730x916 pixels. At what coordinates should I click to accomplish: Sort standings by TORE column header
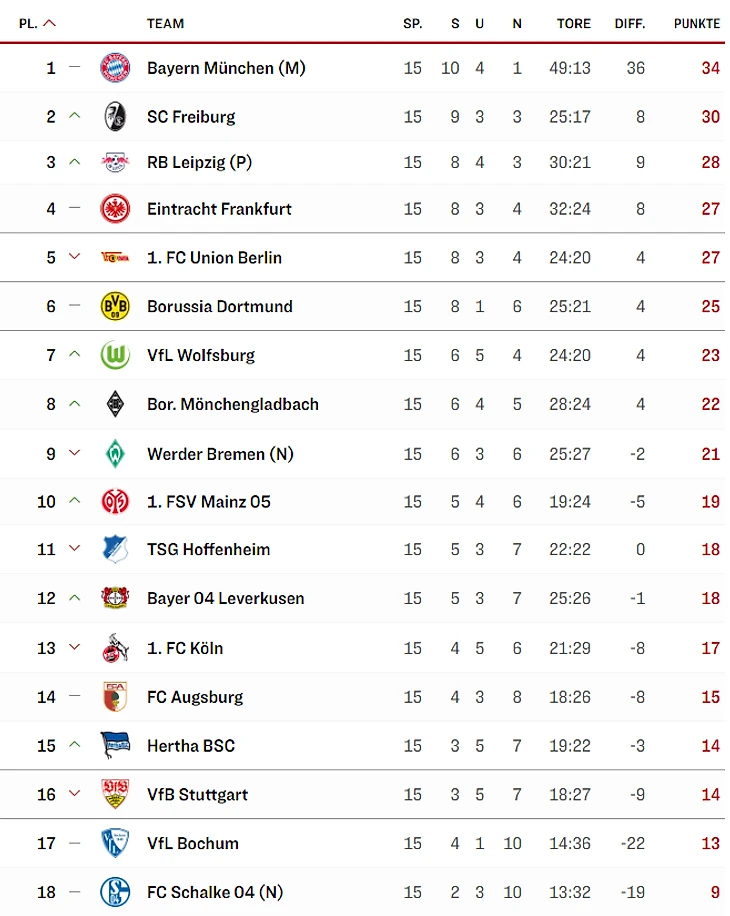tap(573, 24)
